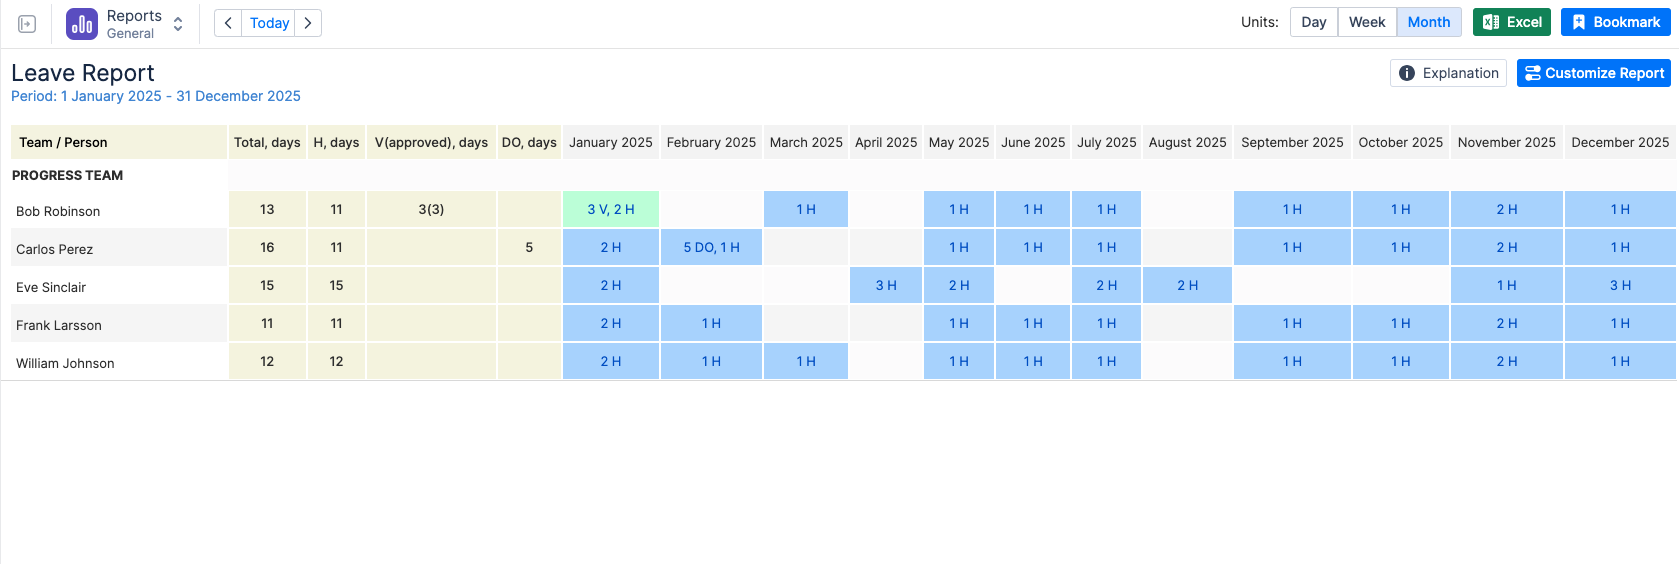Select Carlos Perez row name
1679x564 pixels.
pos(54,249)
